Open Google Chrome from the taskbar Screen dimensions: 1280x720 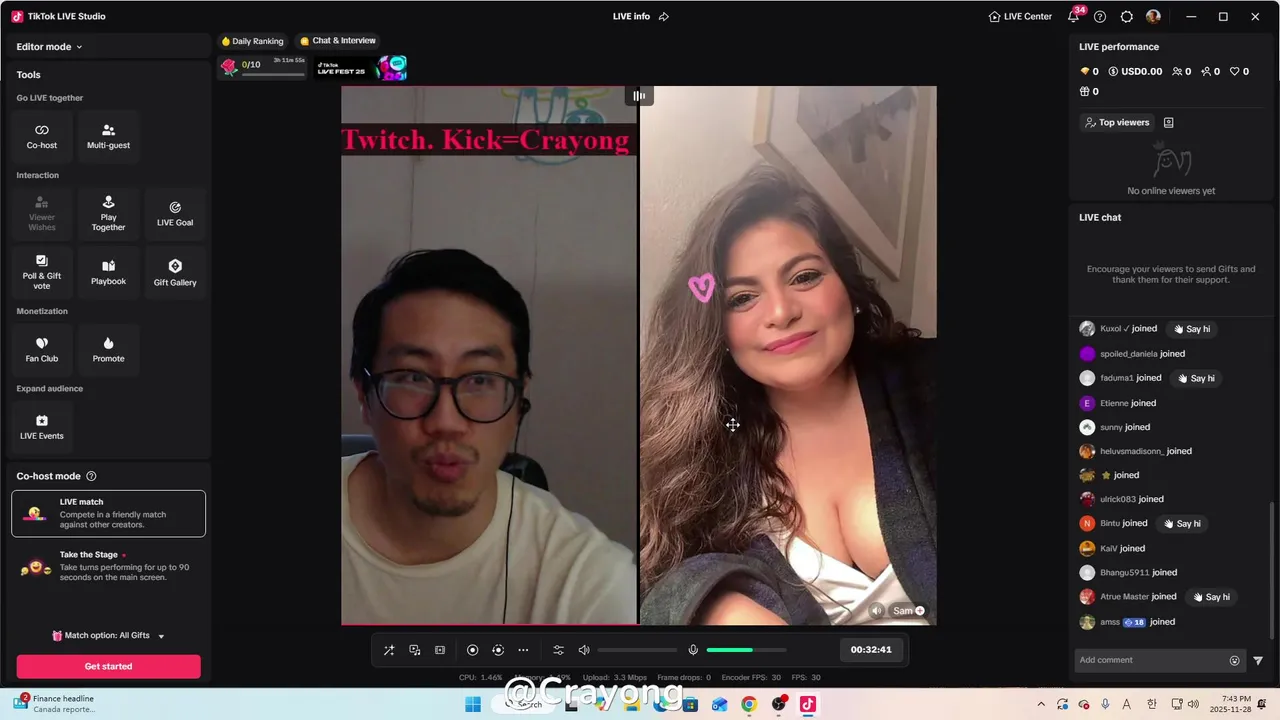(749, 704)
